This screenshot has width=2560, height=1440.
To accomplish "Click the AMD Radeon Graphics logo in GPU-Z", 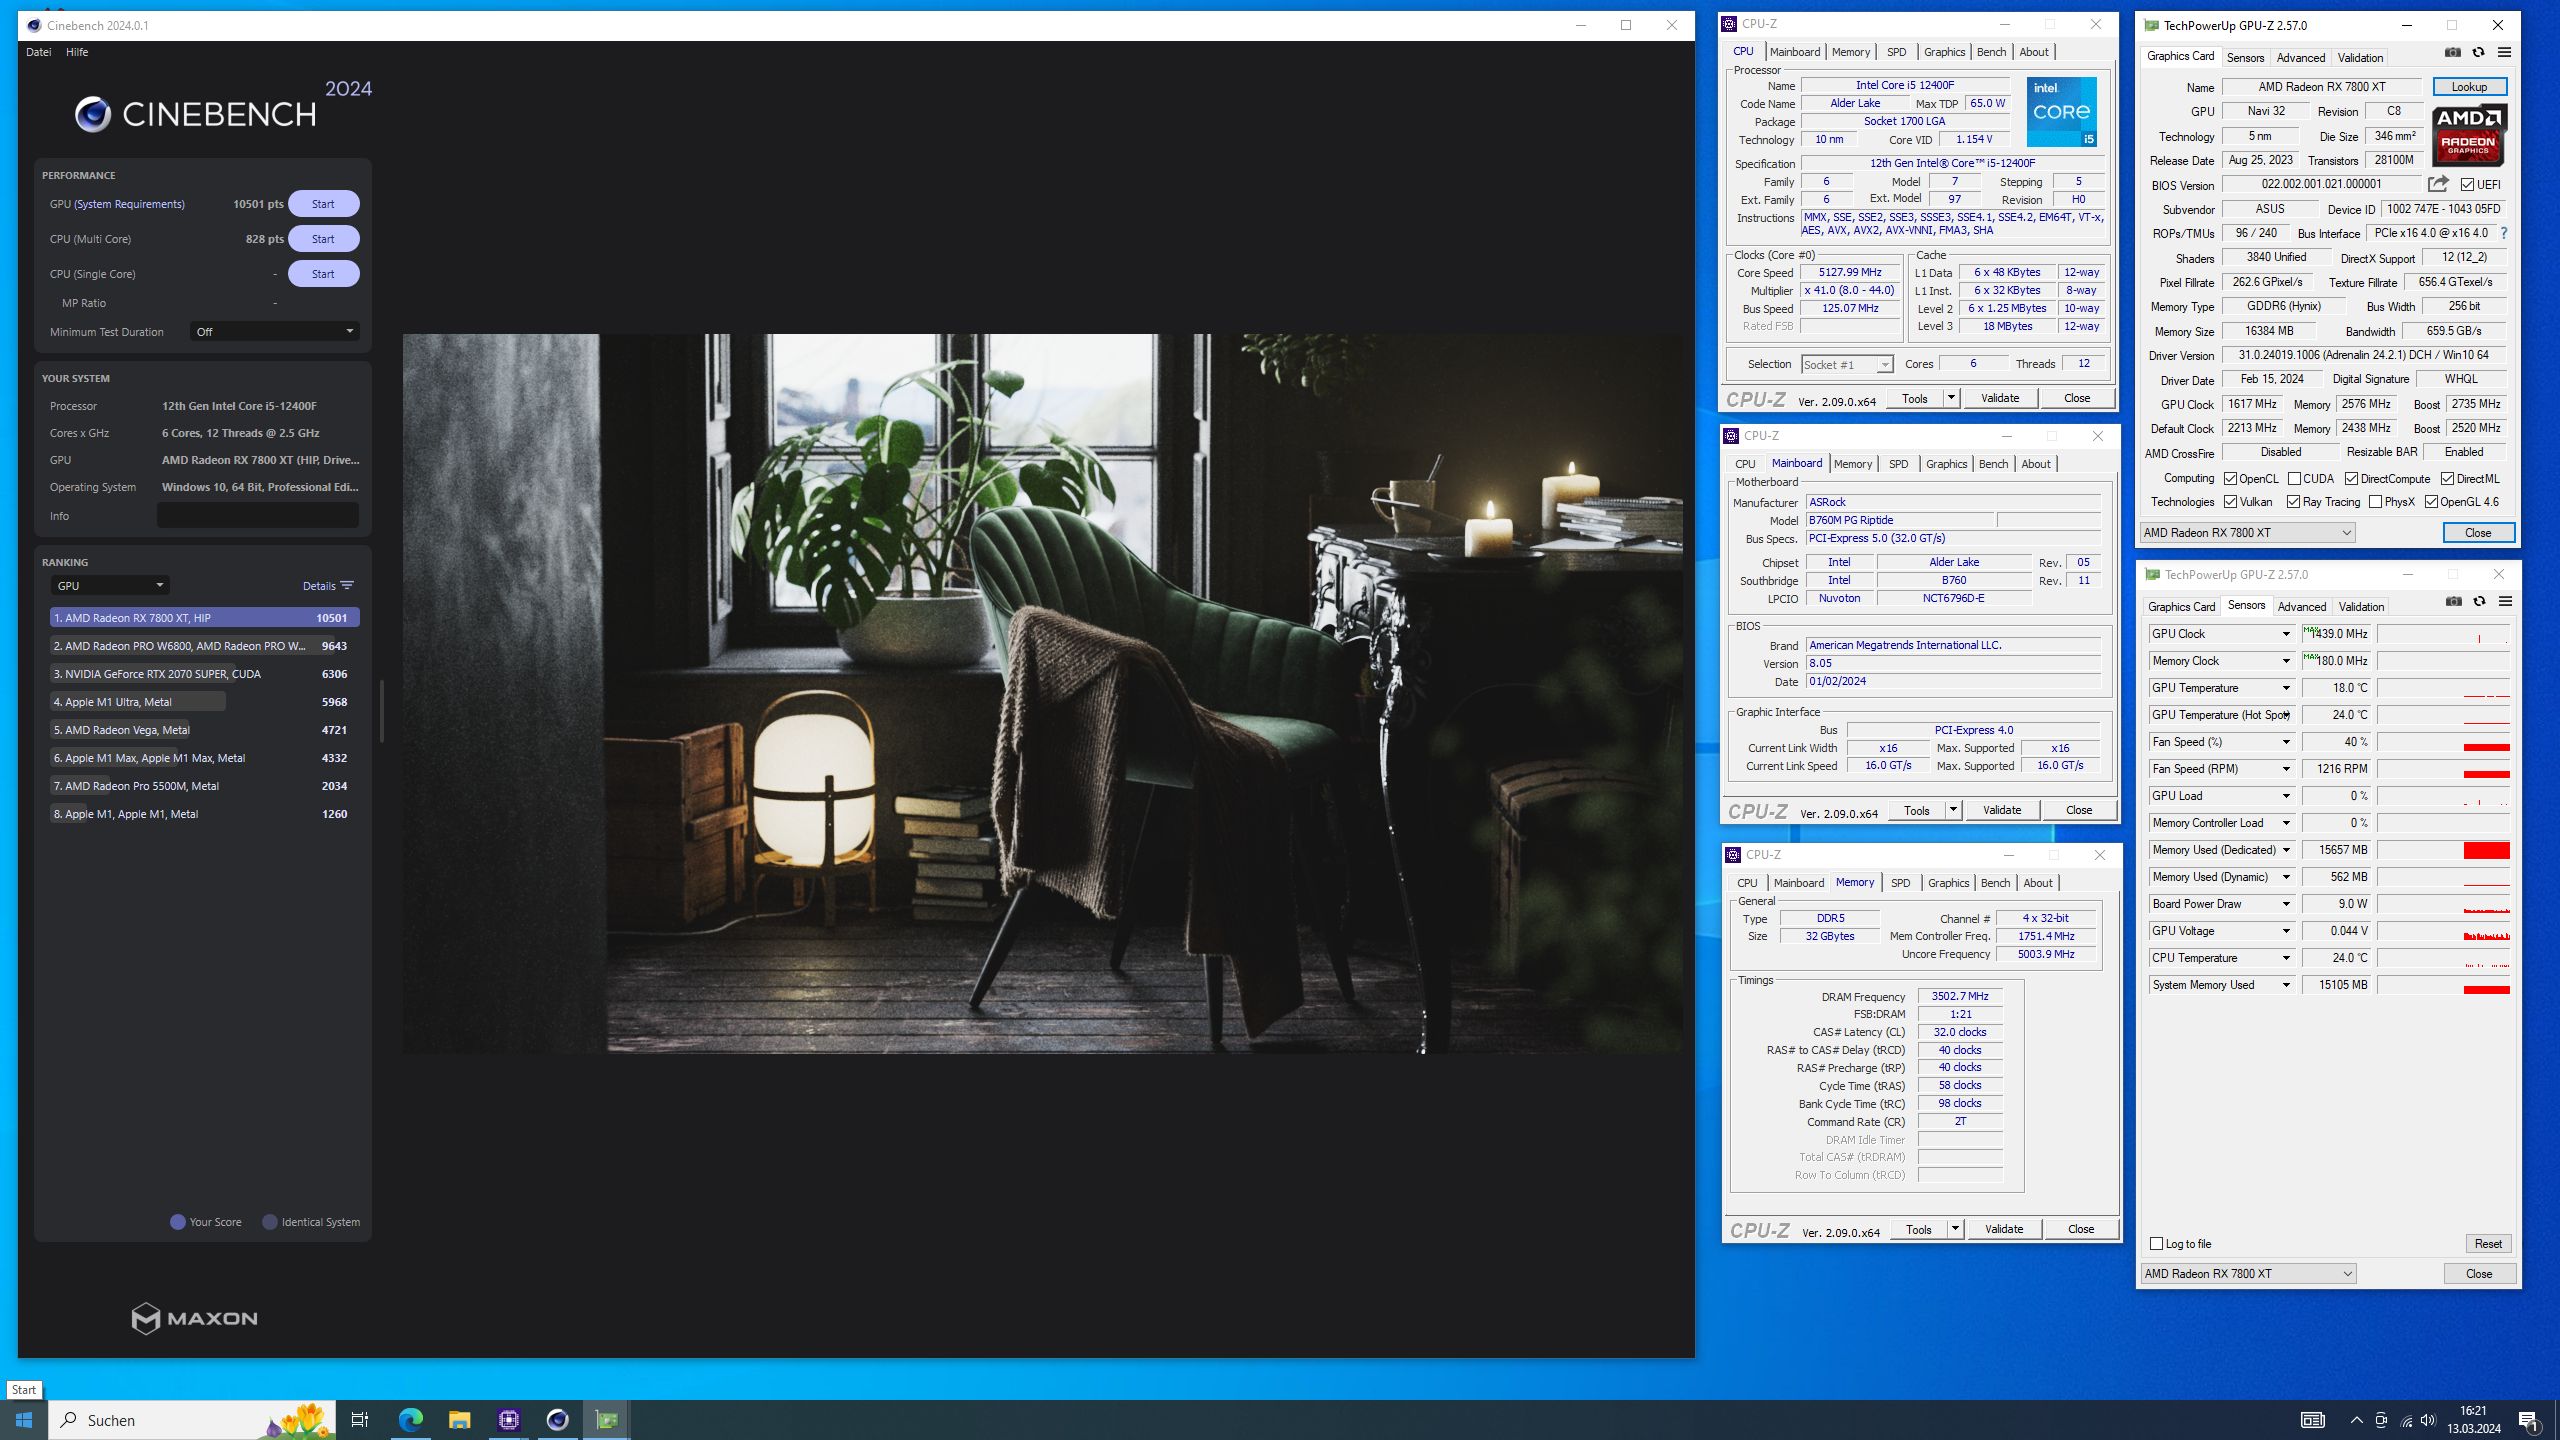I will [2468, 136].
